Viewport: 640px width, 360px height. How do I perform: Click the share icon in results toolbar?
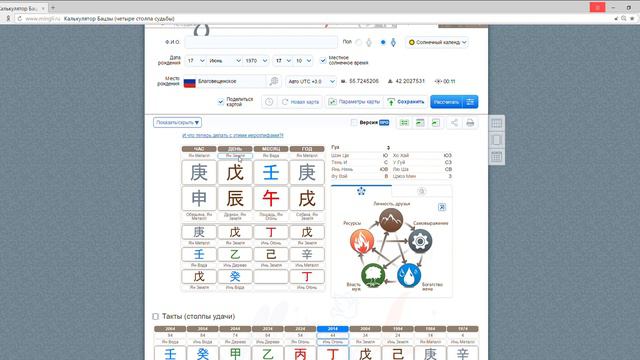click(454, 123)
